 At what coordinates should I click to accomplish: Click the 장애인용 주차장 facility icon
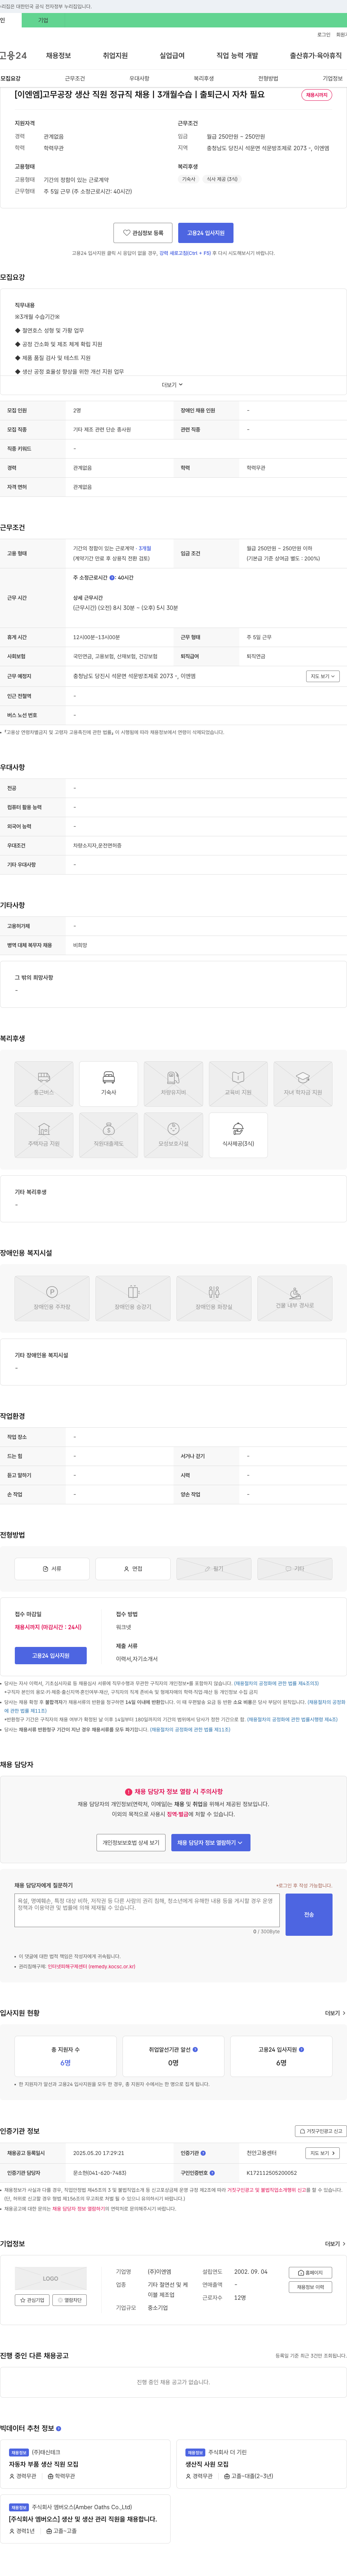coord(52,1298)
